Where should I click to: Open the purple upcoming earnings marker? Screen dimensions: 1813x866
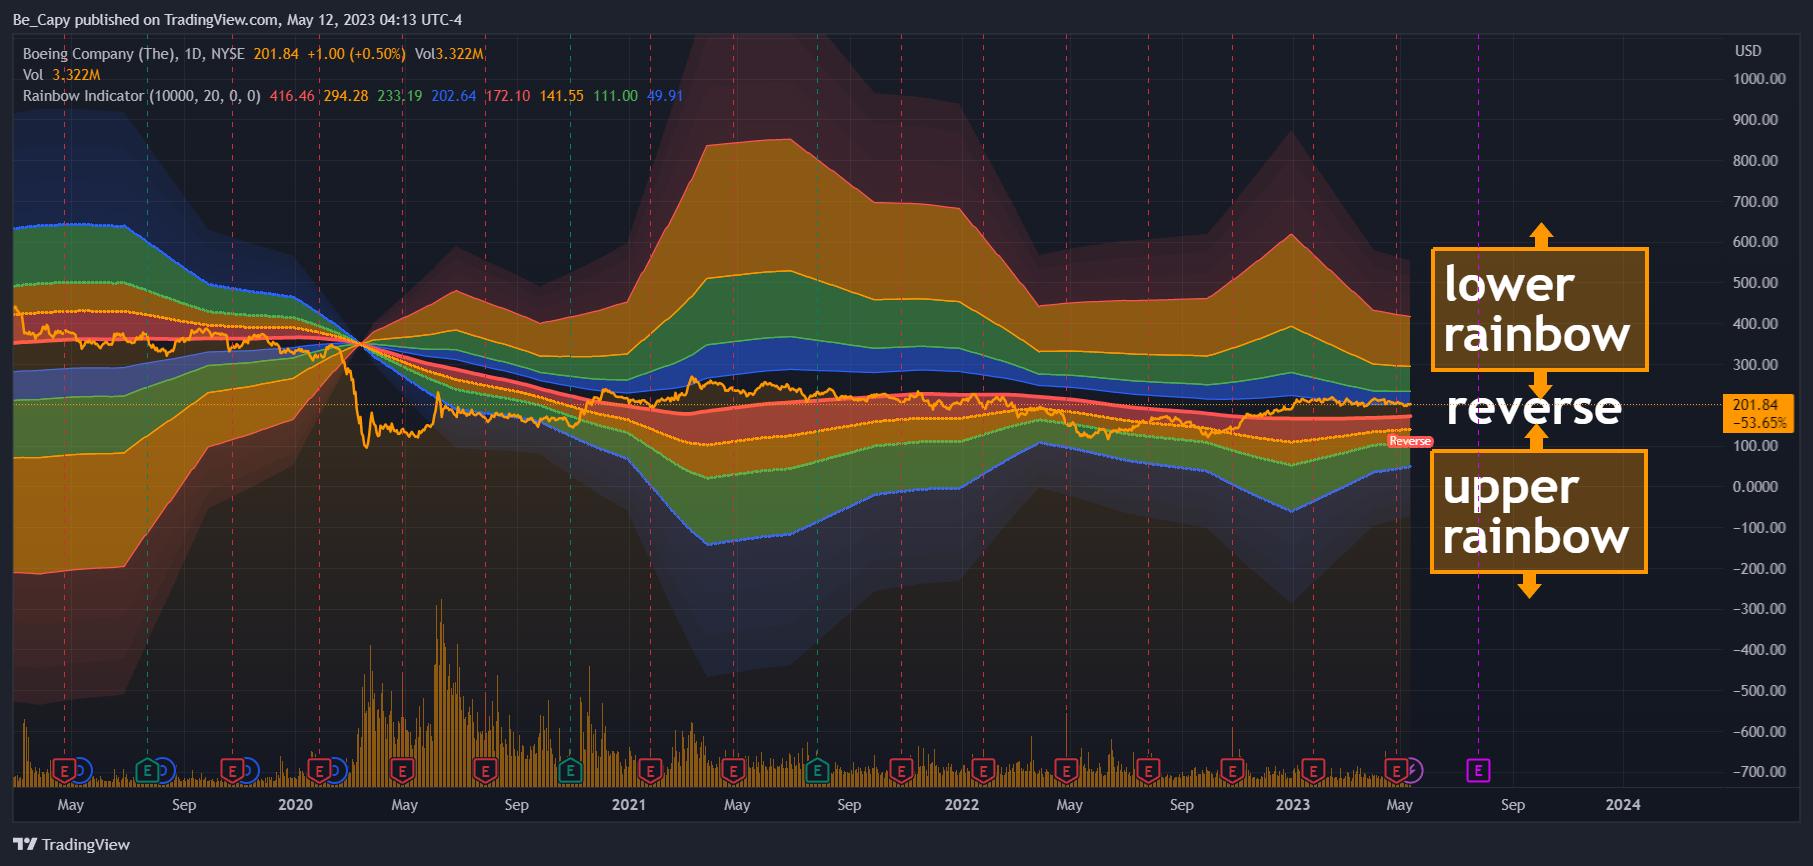click(1478, 771)
